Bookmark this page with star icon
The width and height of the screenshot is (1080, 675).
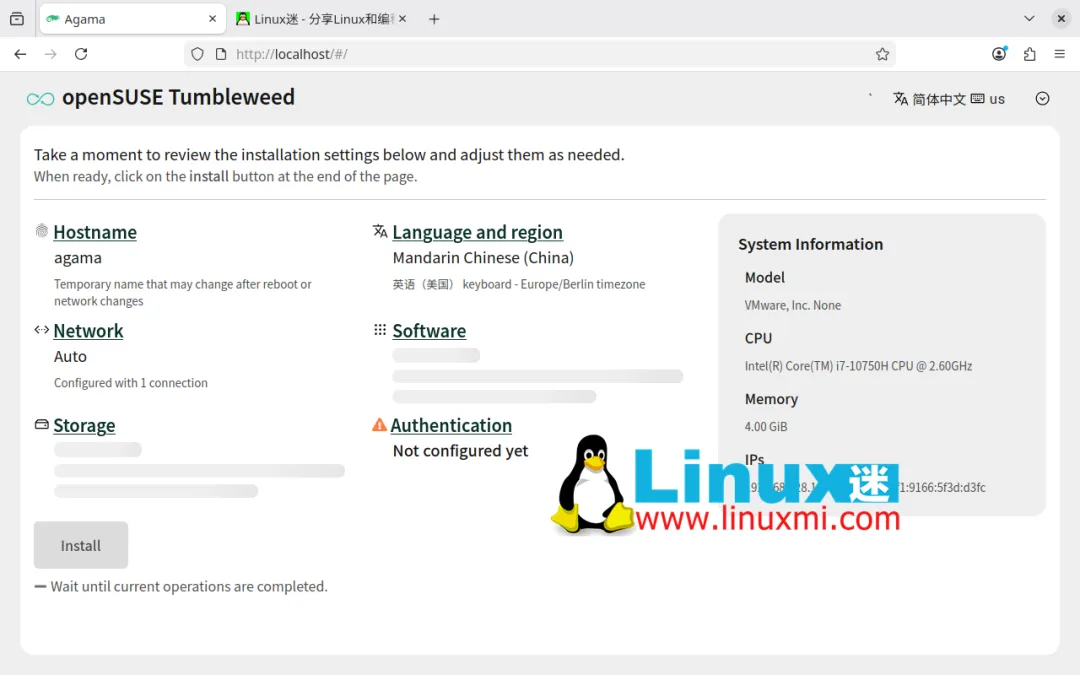tap(882, 54)
